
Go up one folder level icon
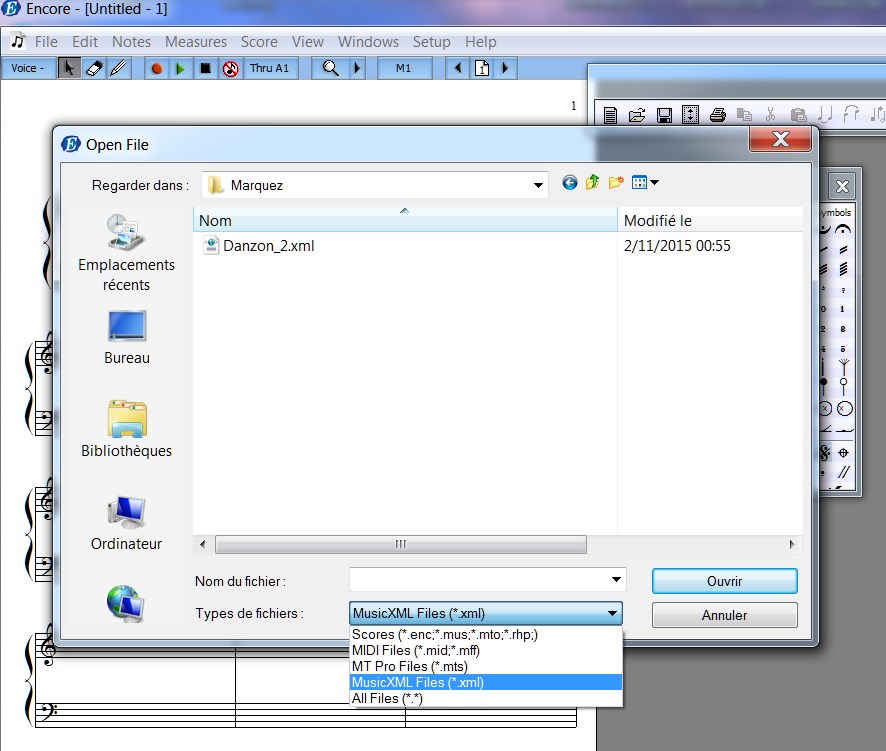tap(593, 183)
